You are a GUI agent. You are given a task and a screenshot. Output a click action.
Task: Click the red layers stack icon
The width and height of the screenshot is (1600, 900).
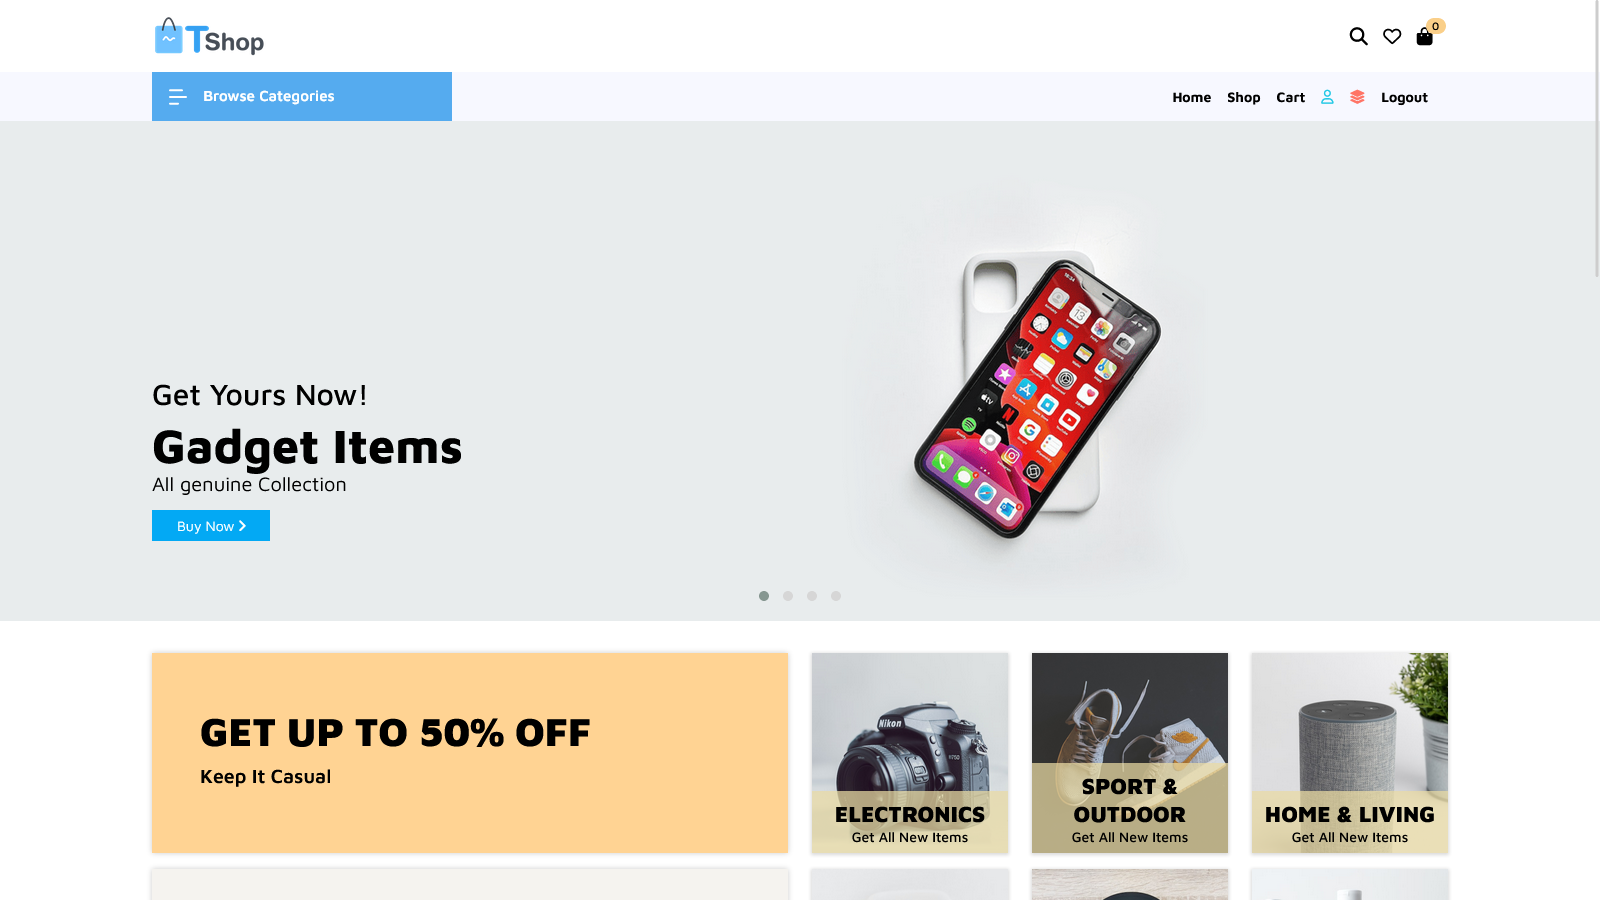point(1357,97)
